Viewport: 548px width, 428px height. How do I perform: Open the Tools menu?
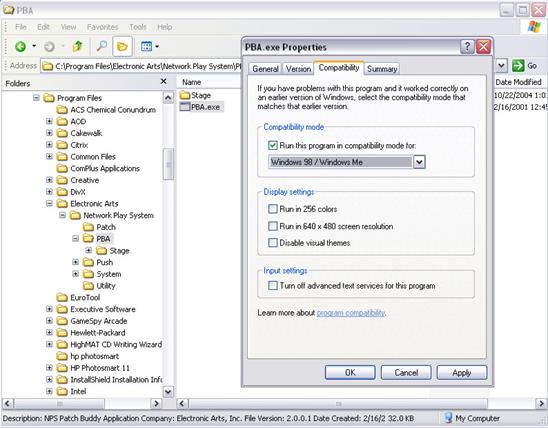[x=138, y=27]
